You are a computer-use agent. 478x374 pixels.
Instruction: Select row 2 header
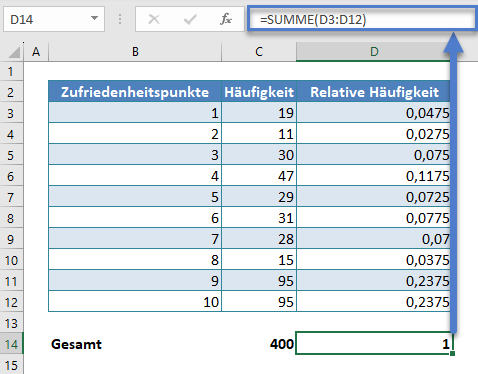pos(11,92)
